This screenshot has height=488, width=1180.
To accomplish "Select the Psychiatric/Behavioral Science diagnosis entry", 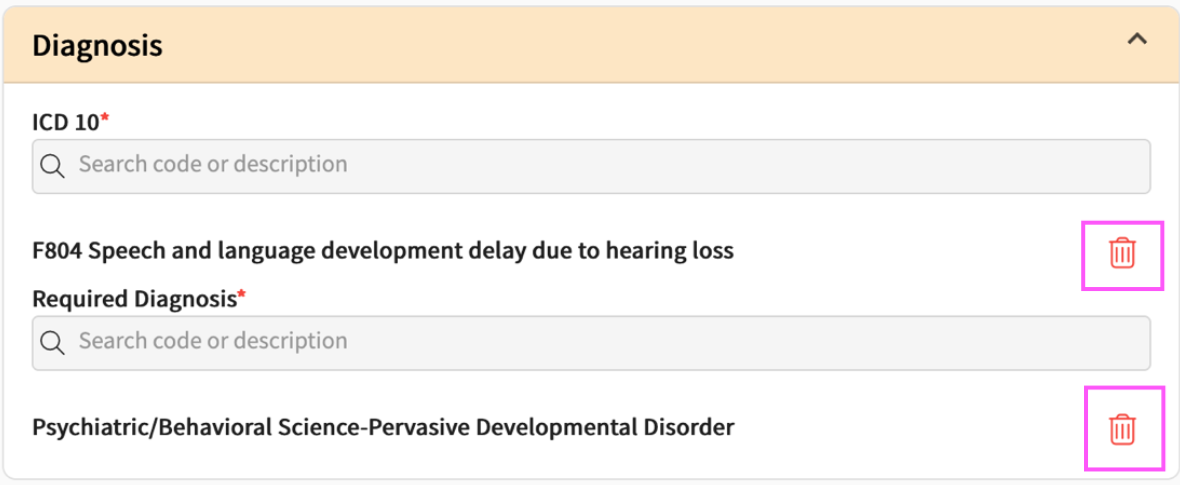I will [x=383, y=428].
